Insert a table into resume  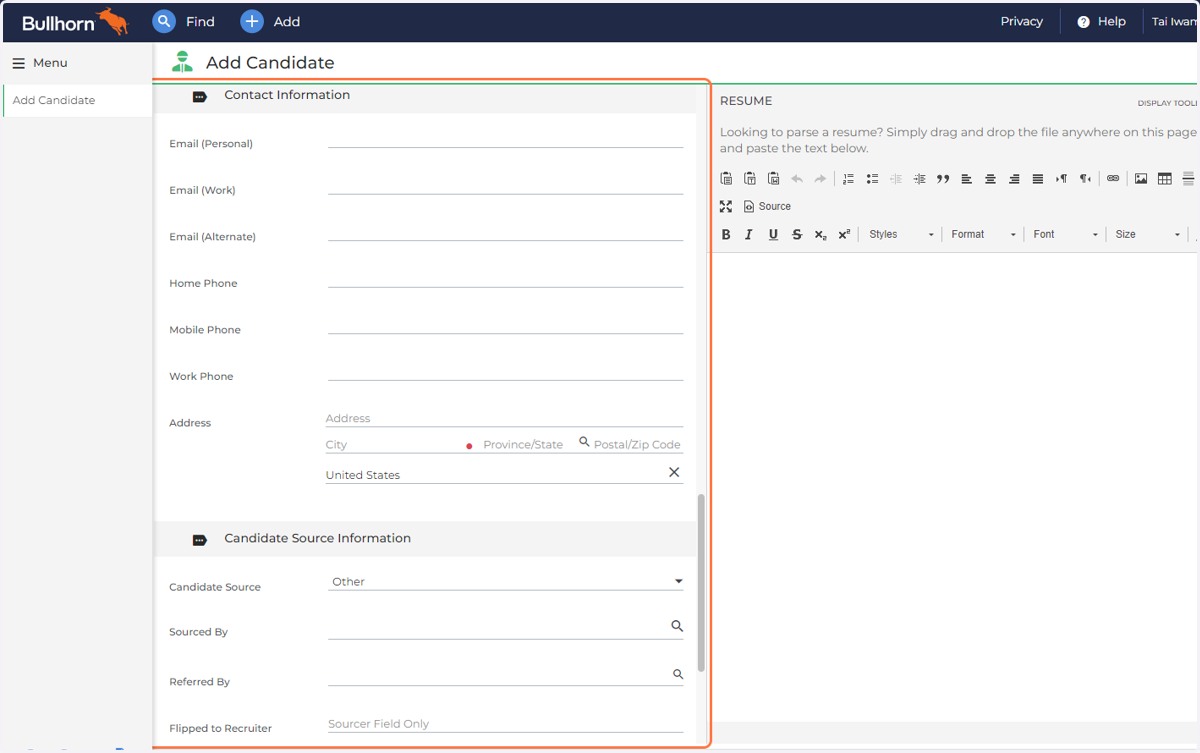(1165, 179)
